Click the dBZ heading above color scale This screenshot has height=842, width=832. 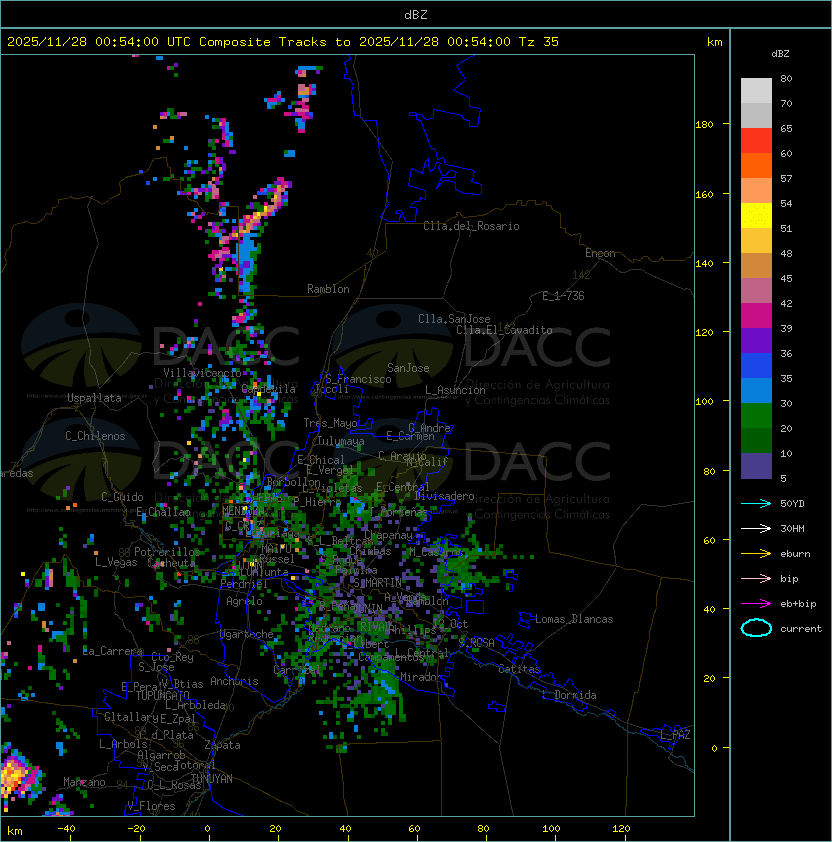coord(780,54)
